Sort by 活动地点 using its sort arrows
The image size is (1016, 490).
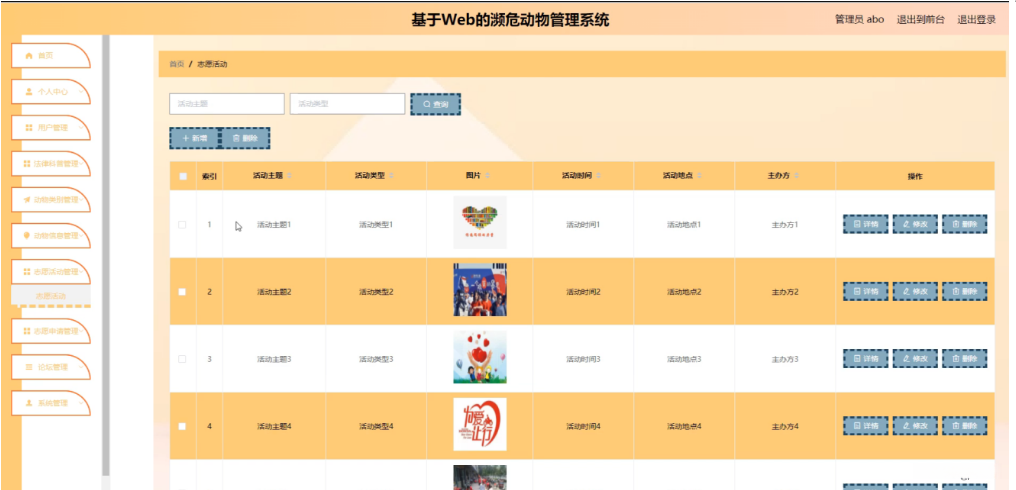pyautogui.click(x=700, y=176)
